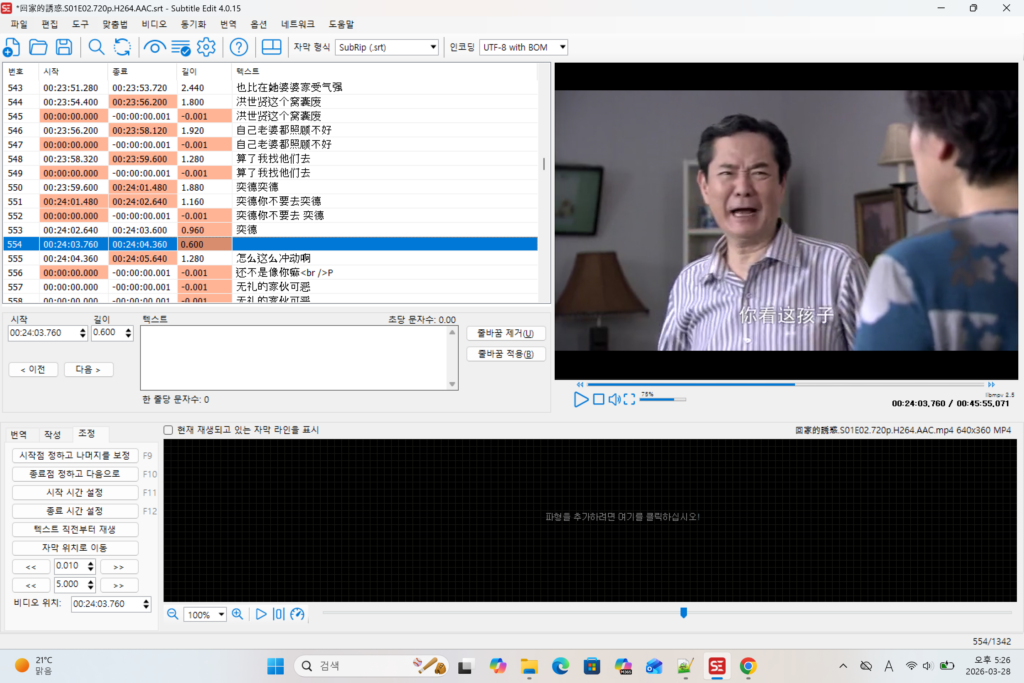Enable the show currently playing subtitle checkbox
Screen dimensions: 1024x683
pyautogui.click(x=168, y=430)
